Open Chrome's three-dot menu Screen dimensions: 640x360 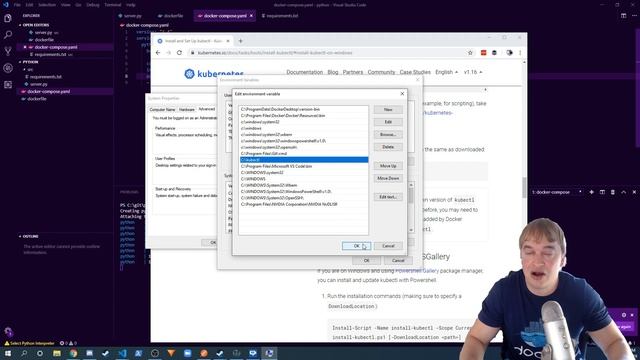(520, 53)
